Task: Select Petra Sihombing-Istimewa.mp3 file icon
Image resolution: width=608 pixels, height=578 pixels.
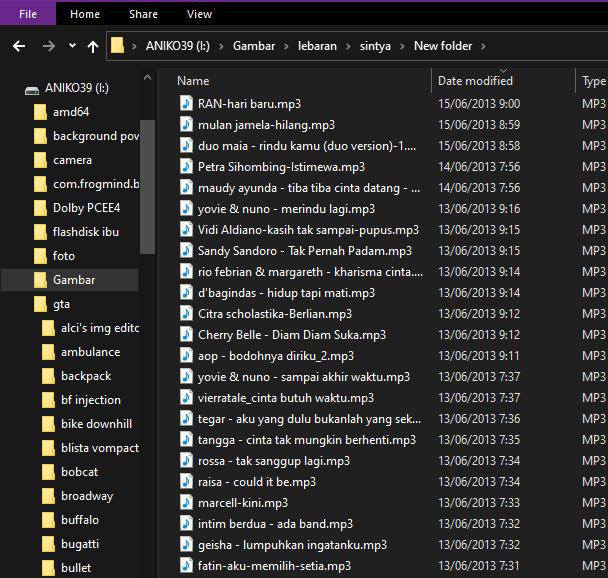Action: (x=187, y=166)
